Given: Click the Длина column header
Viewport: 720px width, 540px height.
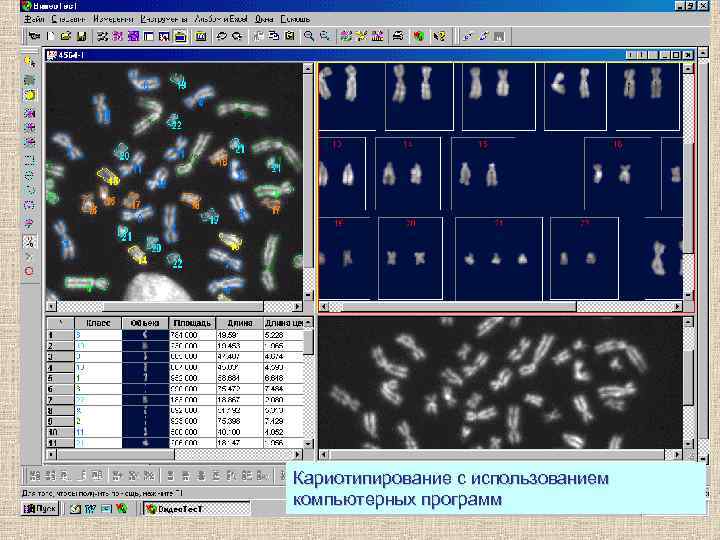Looking at the screenshot, I should tap(239, 323).
